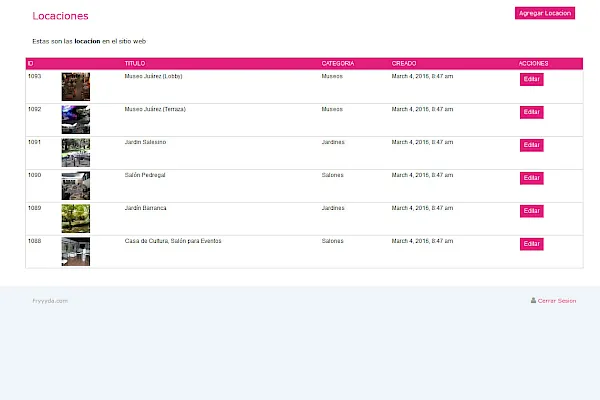Screen dimensions: 600x400
Task: Open the Salón Pedregal thumbnail image
Action: pyautogui.click(x=76, y=185)
